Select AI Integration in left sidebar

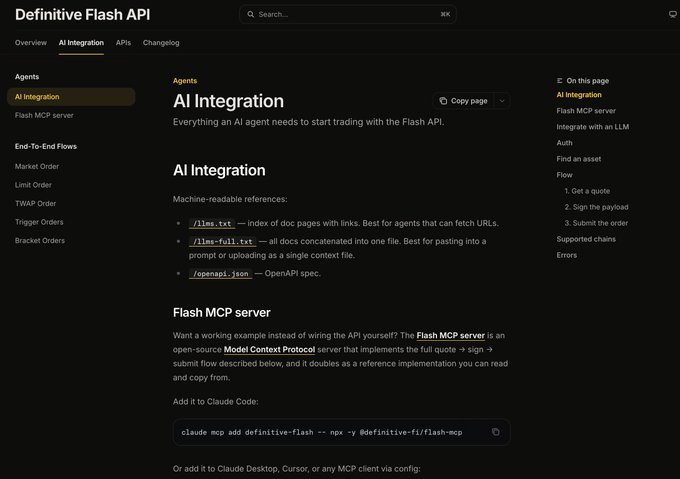point(71,97)
